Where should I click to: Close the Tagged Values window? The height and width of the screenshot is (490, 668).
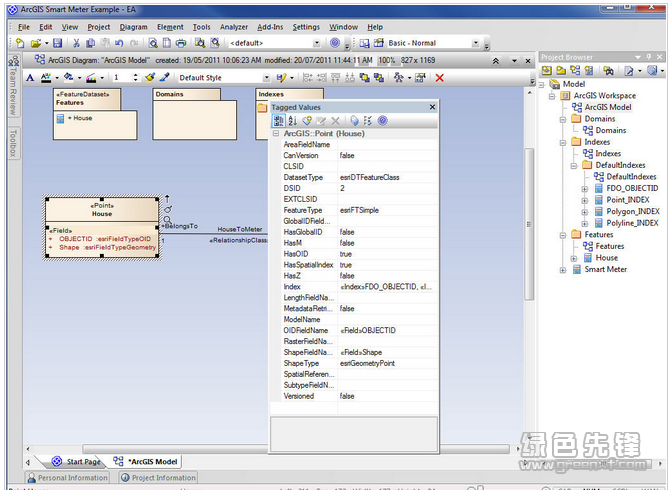click(432, 107)
